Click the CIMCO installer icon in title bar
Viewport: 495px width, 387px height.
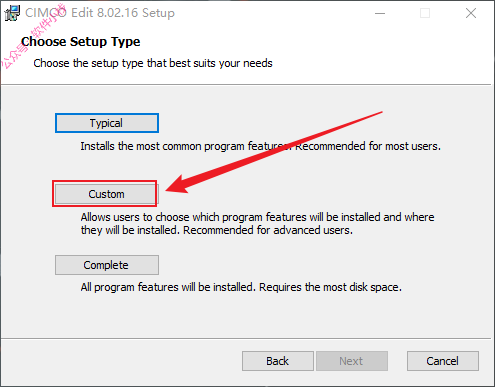[12, 13]
